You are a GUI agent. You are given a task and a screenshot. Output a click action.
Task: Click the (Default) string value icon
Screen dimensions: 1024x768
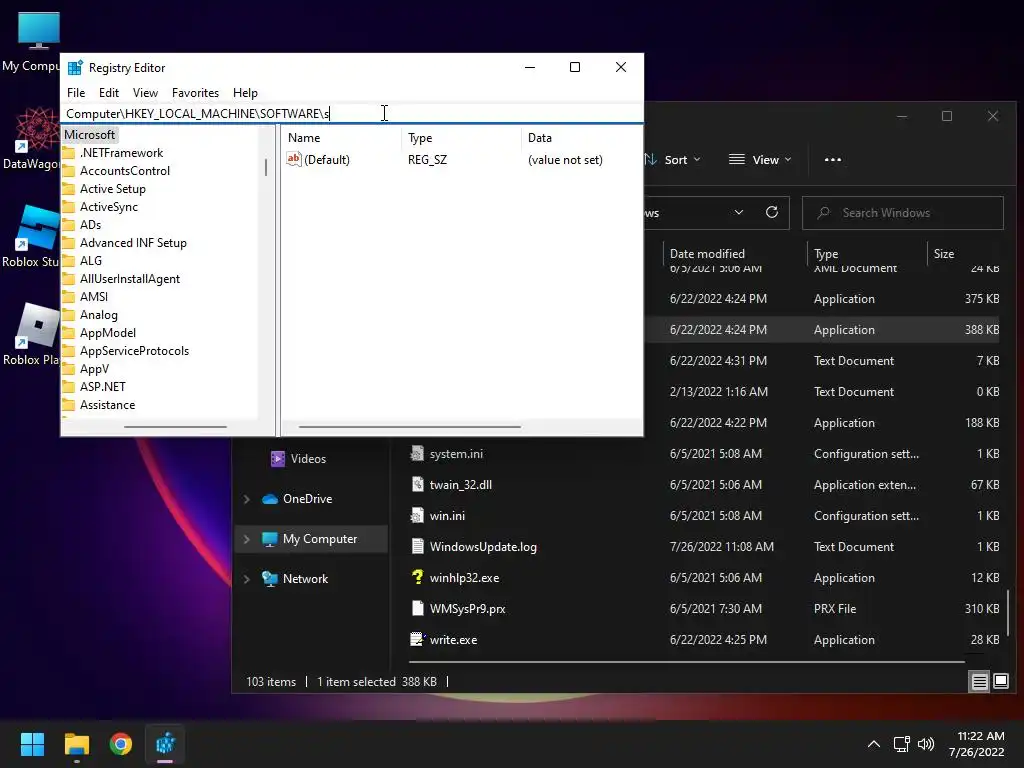pyautogui.click(x=294, y=159)
